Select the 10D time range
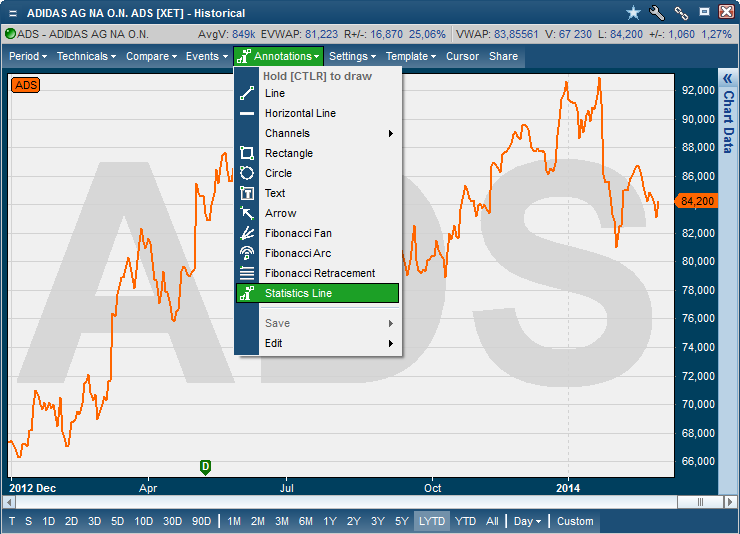The image size is (740, 534). pyautogui.click(x=143, y=521)
